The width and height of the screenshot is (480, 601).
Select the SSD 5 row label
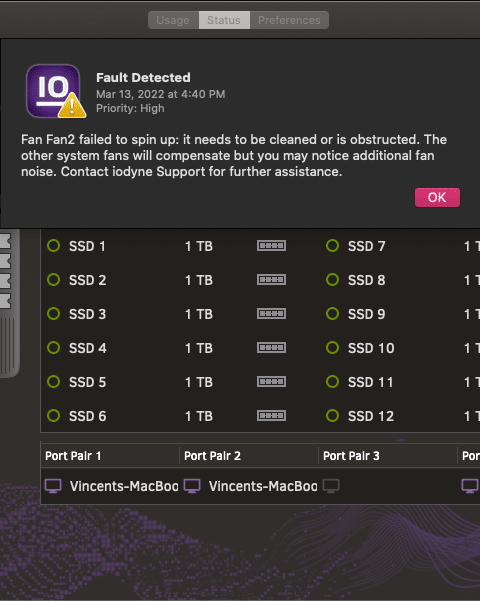87,382
